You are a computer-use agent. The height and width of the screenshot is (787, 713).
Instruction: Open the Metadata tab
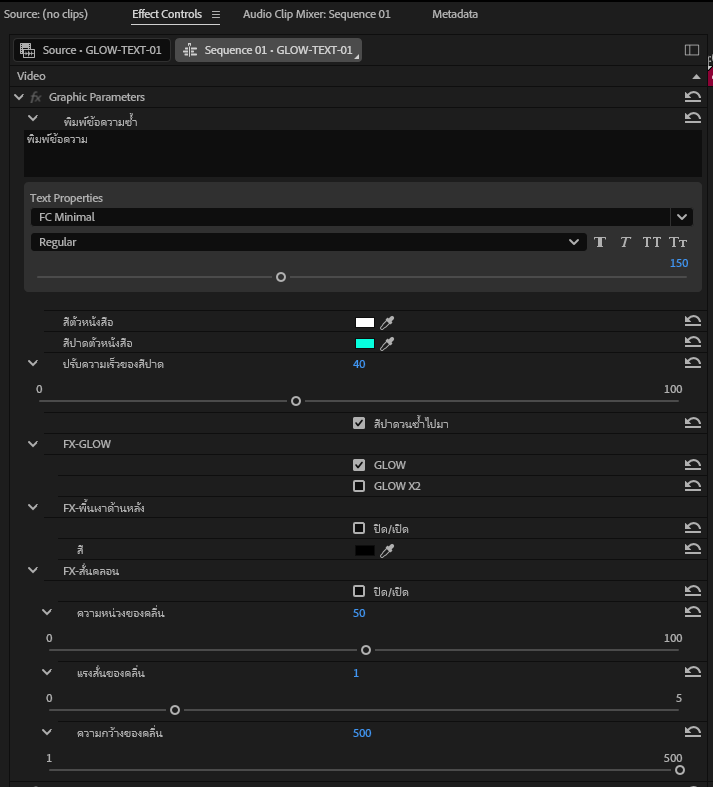(x=454, y=15)
